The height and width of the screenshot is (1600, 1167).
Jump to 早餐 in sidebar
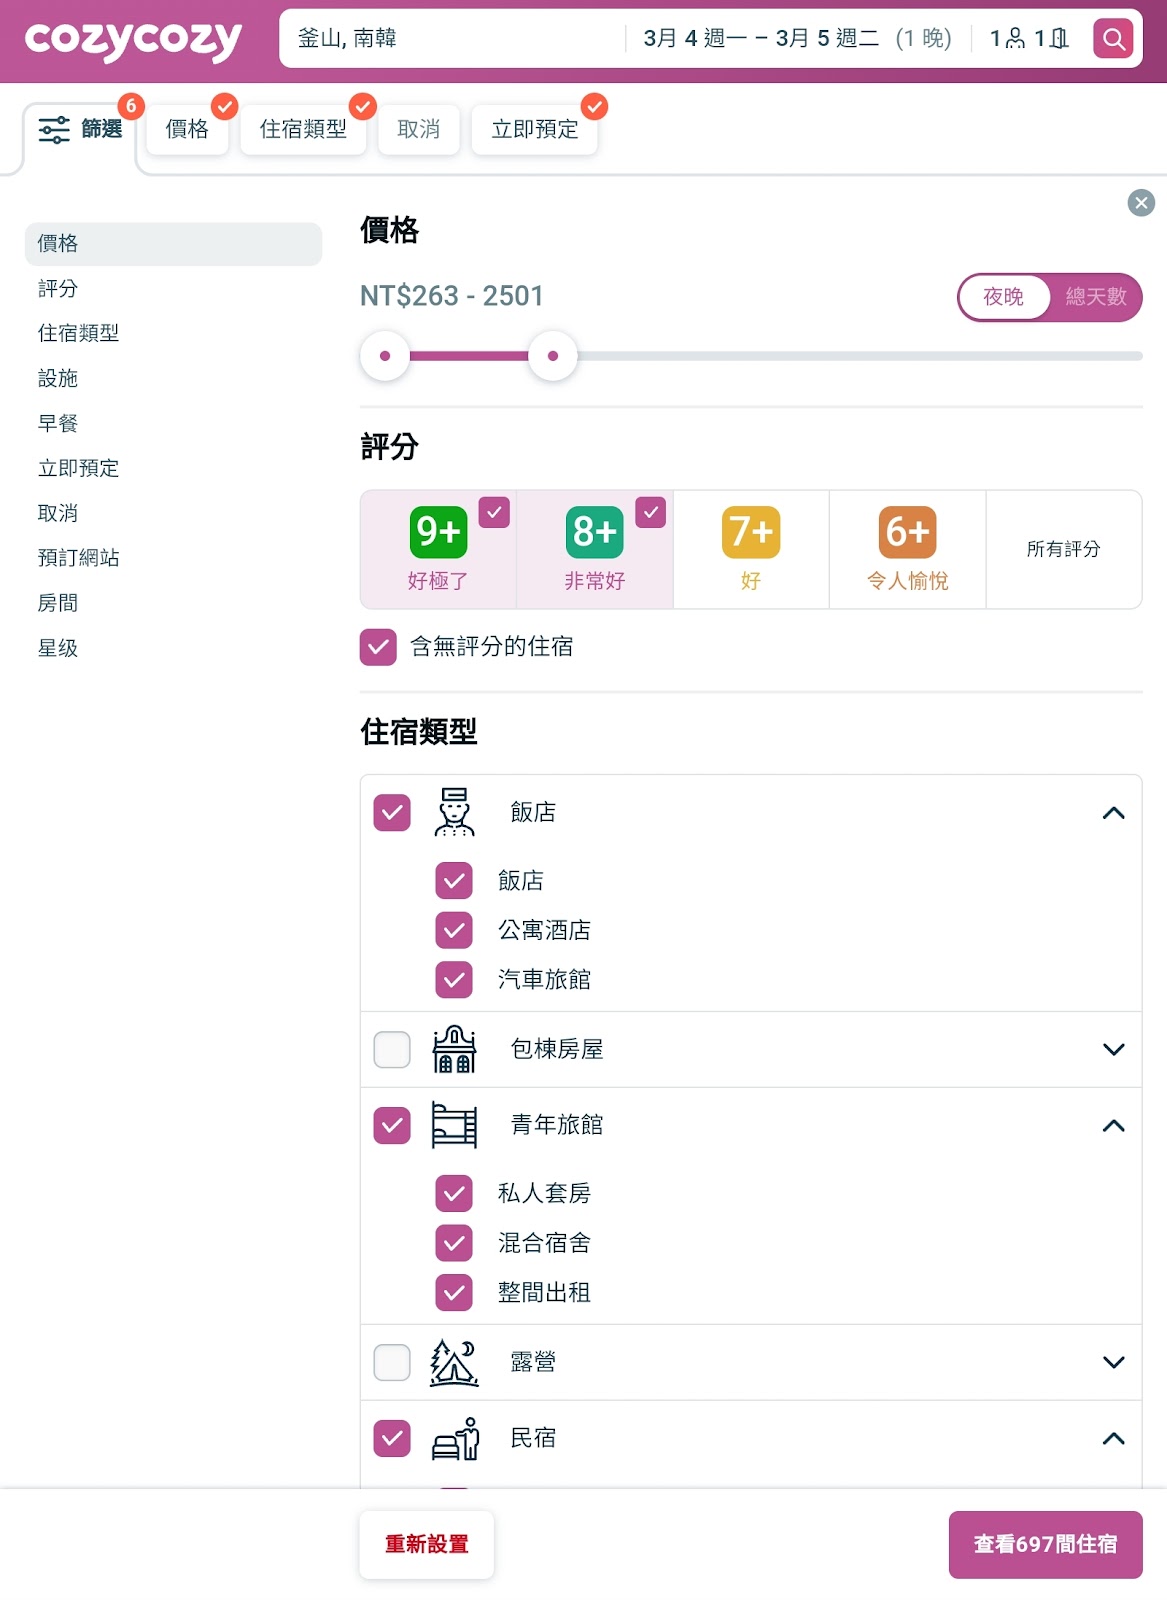click(58, 423)
